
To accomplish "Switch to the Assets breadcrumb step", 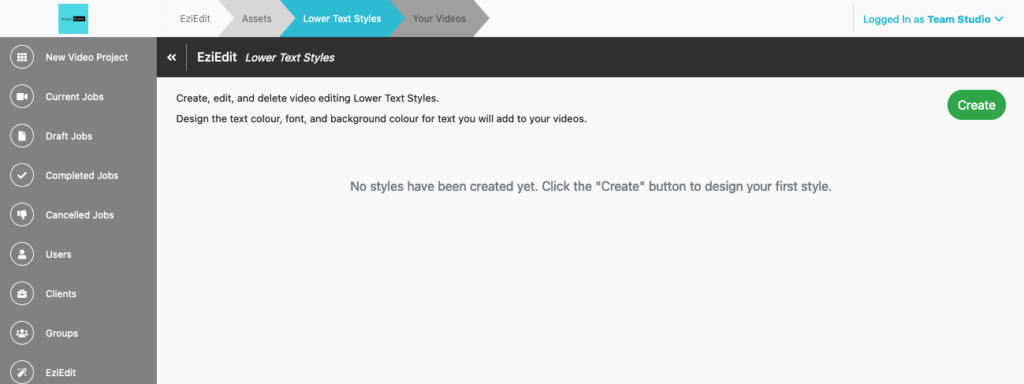I will (257, 19).
